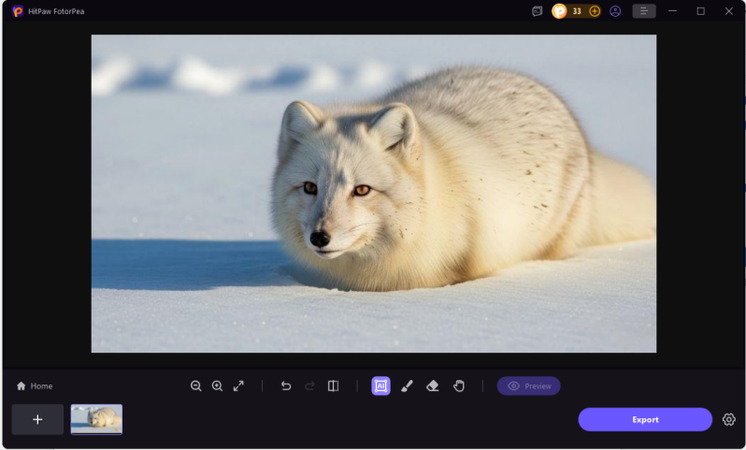
Task: Expand image to fit screen
Action: coord(239,386)
